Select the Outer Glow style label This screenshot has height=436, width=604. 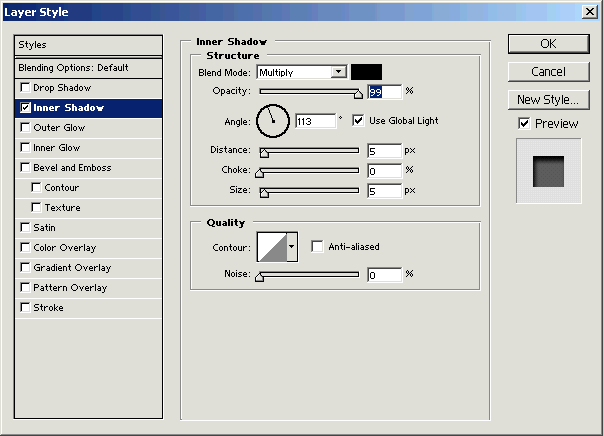pos(59,128)
